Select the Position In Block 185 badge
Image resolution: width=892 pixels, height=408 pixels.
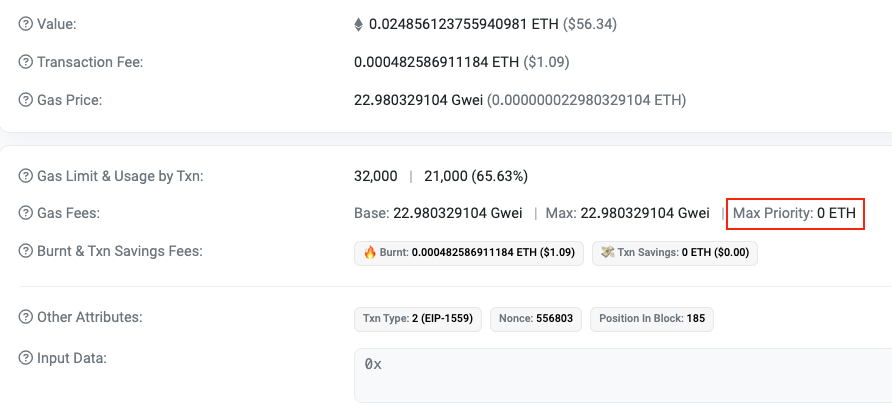click(x=651, y=319)
